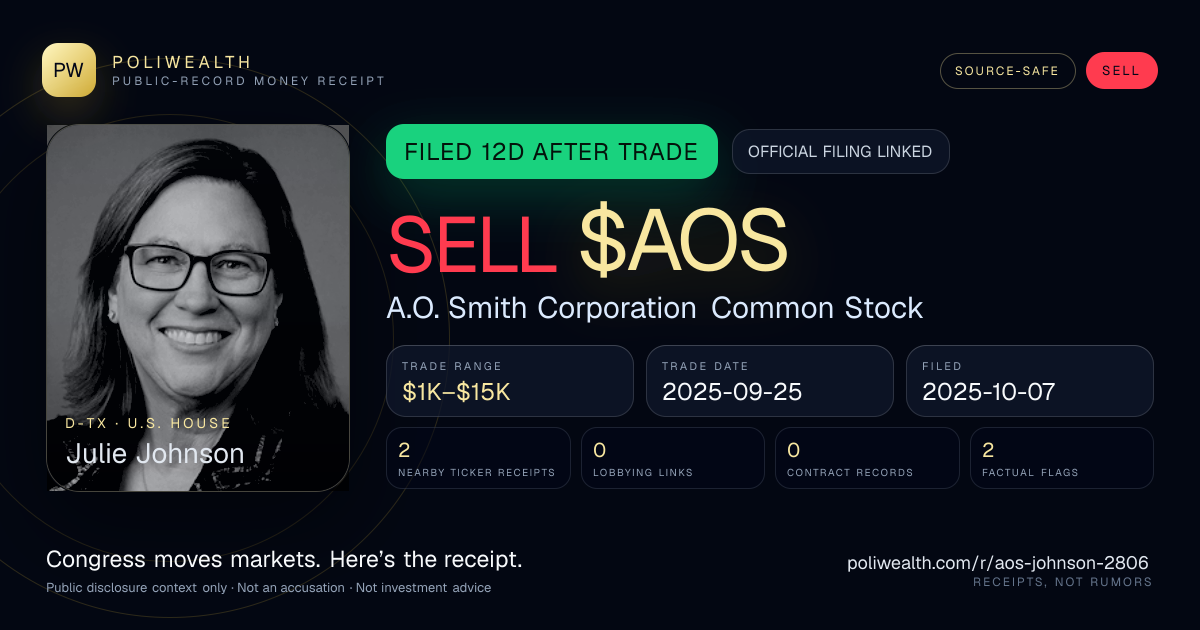Click Julie Johnson's portrait photo
Image resolution: width=1200 pixels, height=630 pixels.
coord(198,307)
